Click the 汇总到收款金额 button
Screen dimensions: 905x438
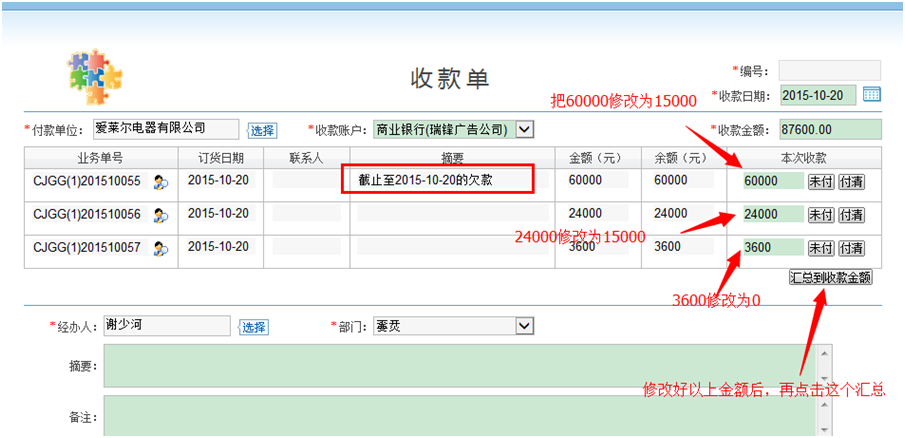pos(830,277)
